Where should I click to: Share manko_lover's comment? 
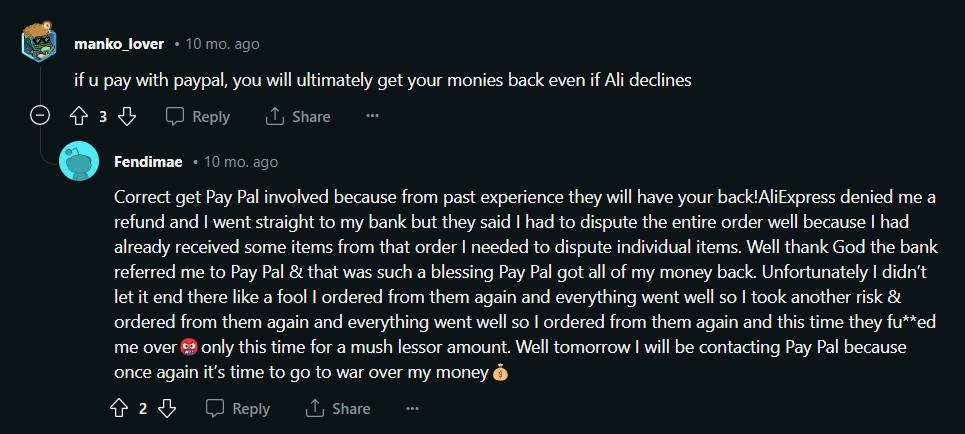click(298, 117)
